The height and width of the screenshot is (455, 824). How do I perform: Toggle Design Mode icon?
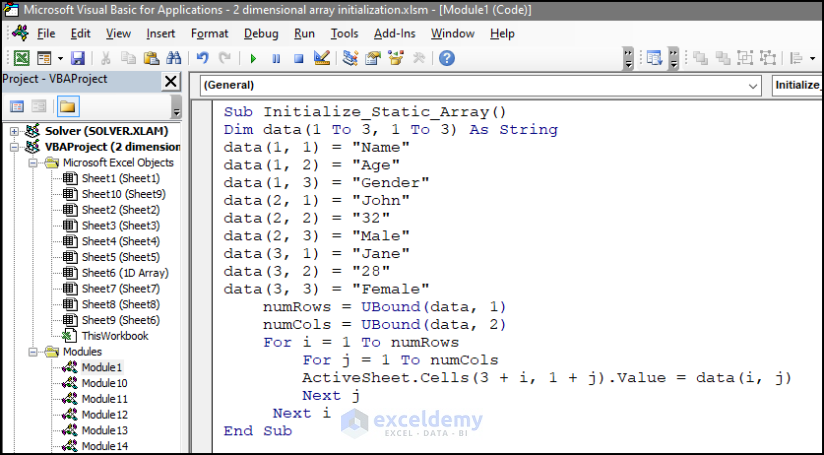click(x=322, y=58)
